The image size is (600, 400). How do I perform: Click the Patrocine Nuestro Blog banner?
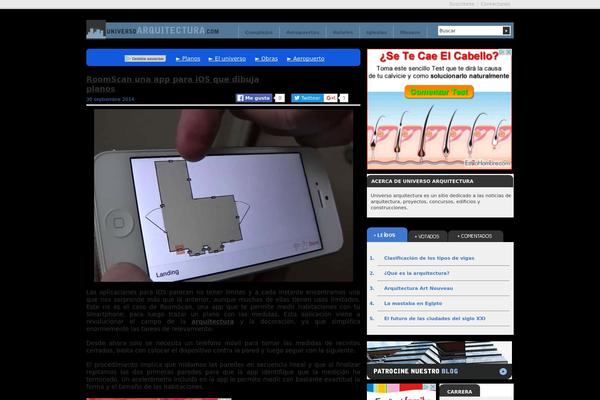coord(439,360)
